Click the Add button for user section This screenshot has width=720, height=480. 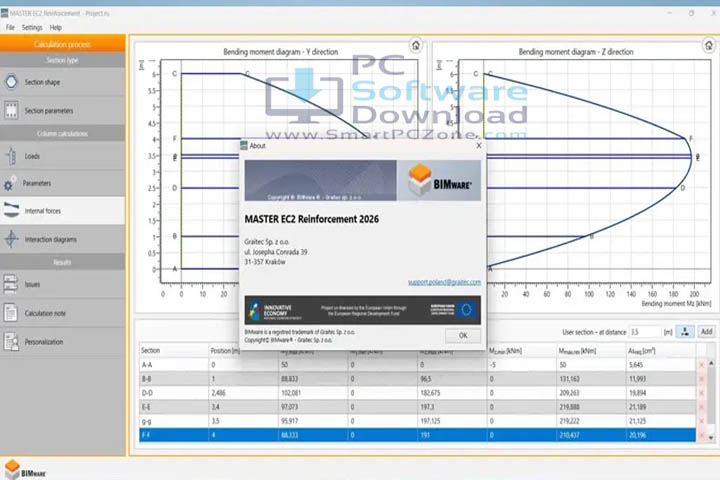(707, 332)
